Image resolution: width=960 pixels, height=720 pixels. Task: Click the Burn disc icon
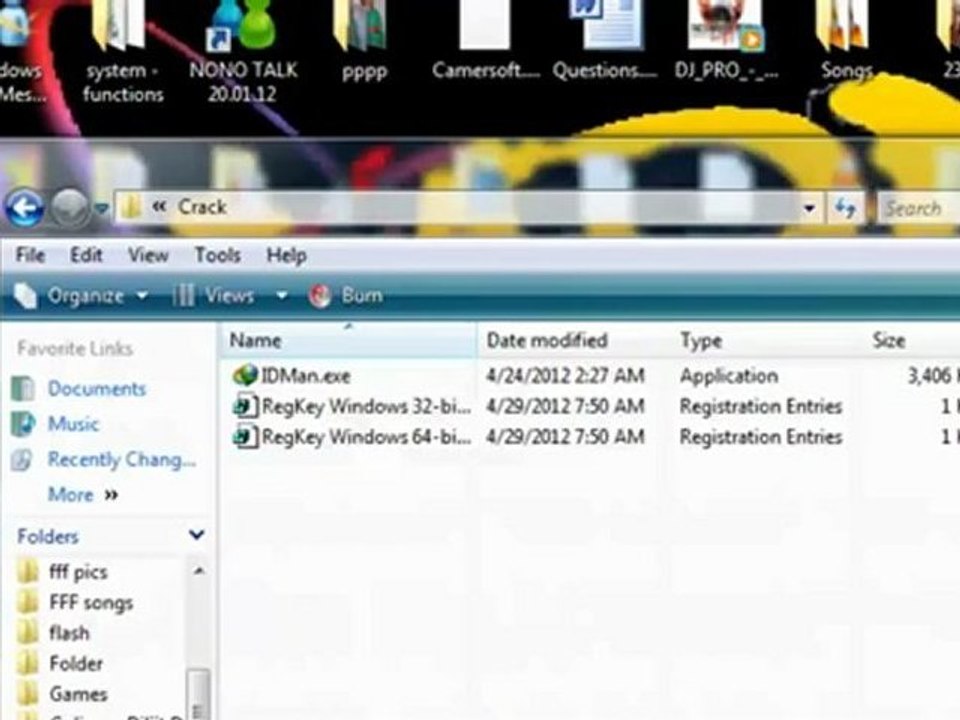coord(320,296)
